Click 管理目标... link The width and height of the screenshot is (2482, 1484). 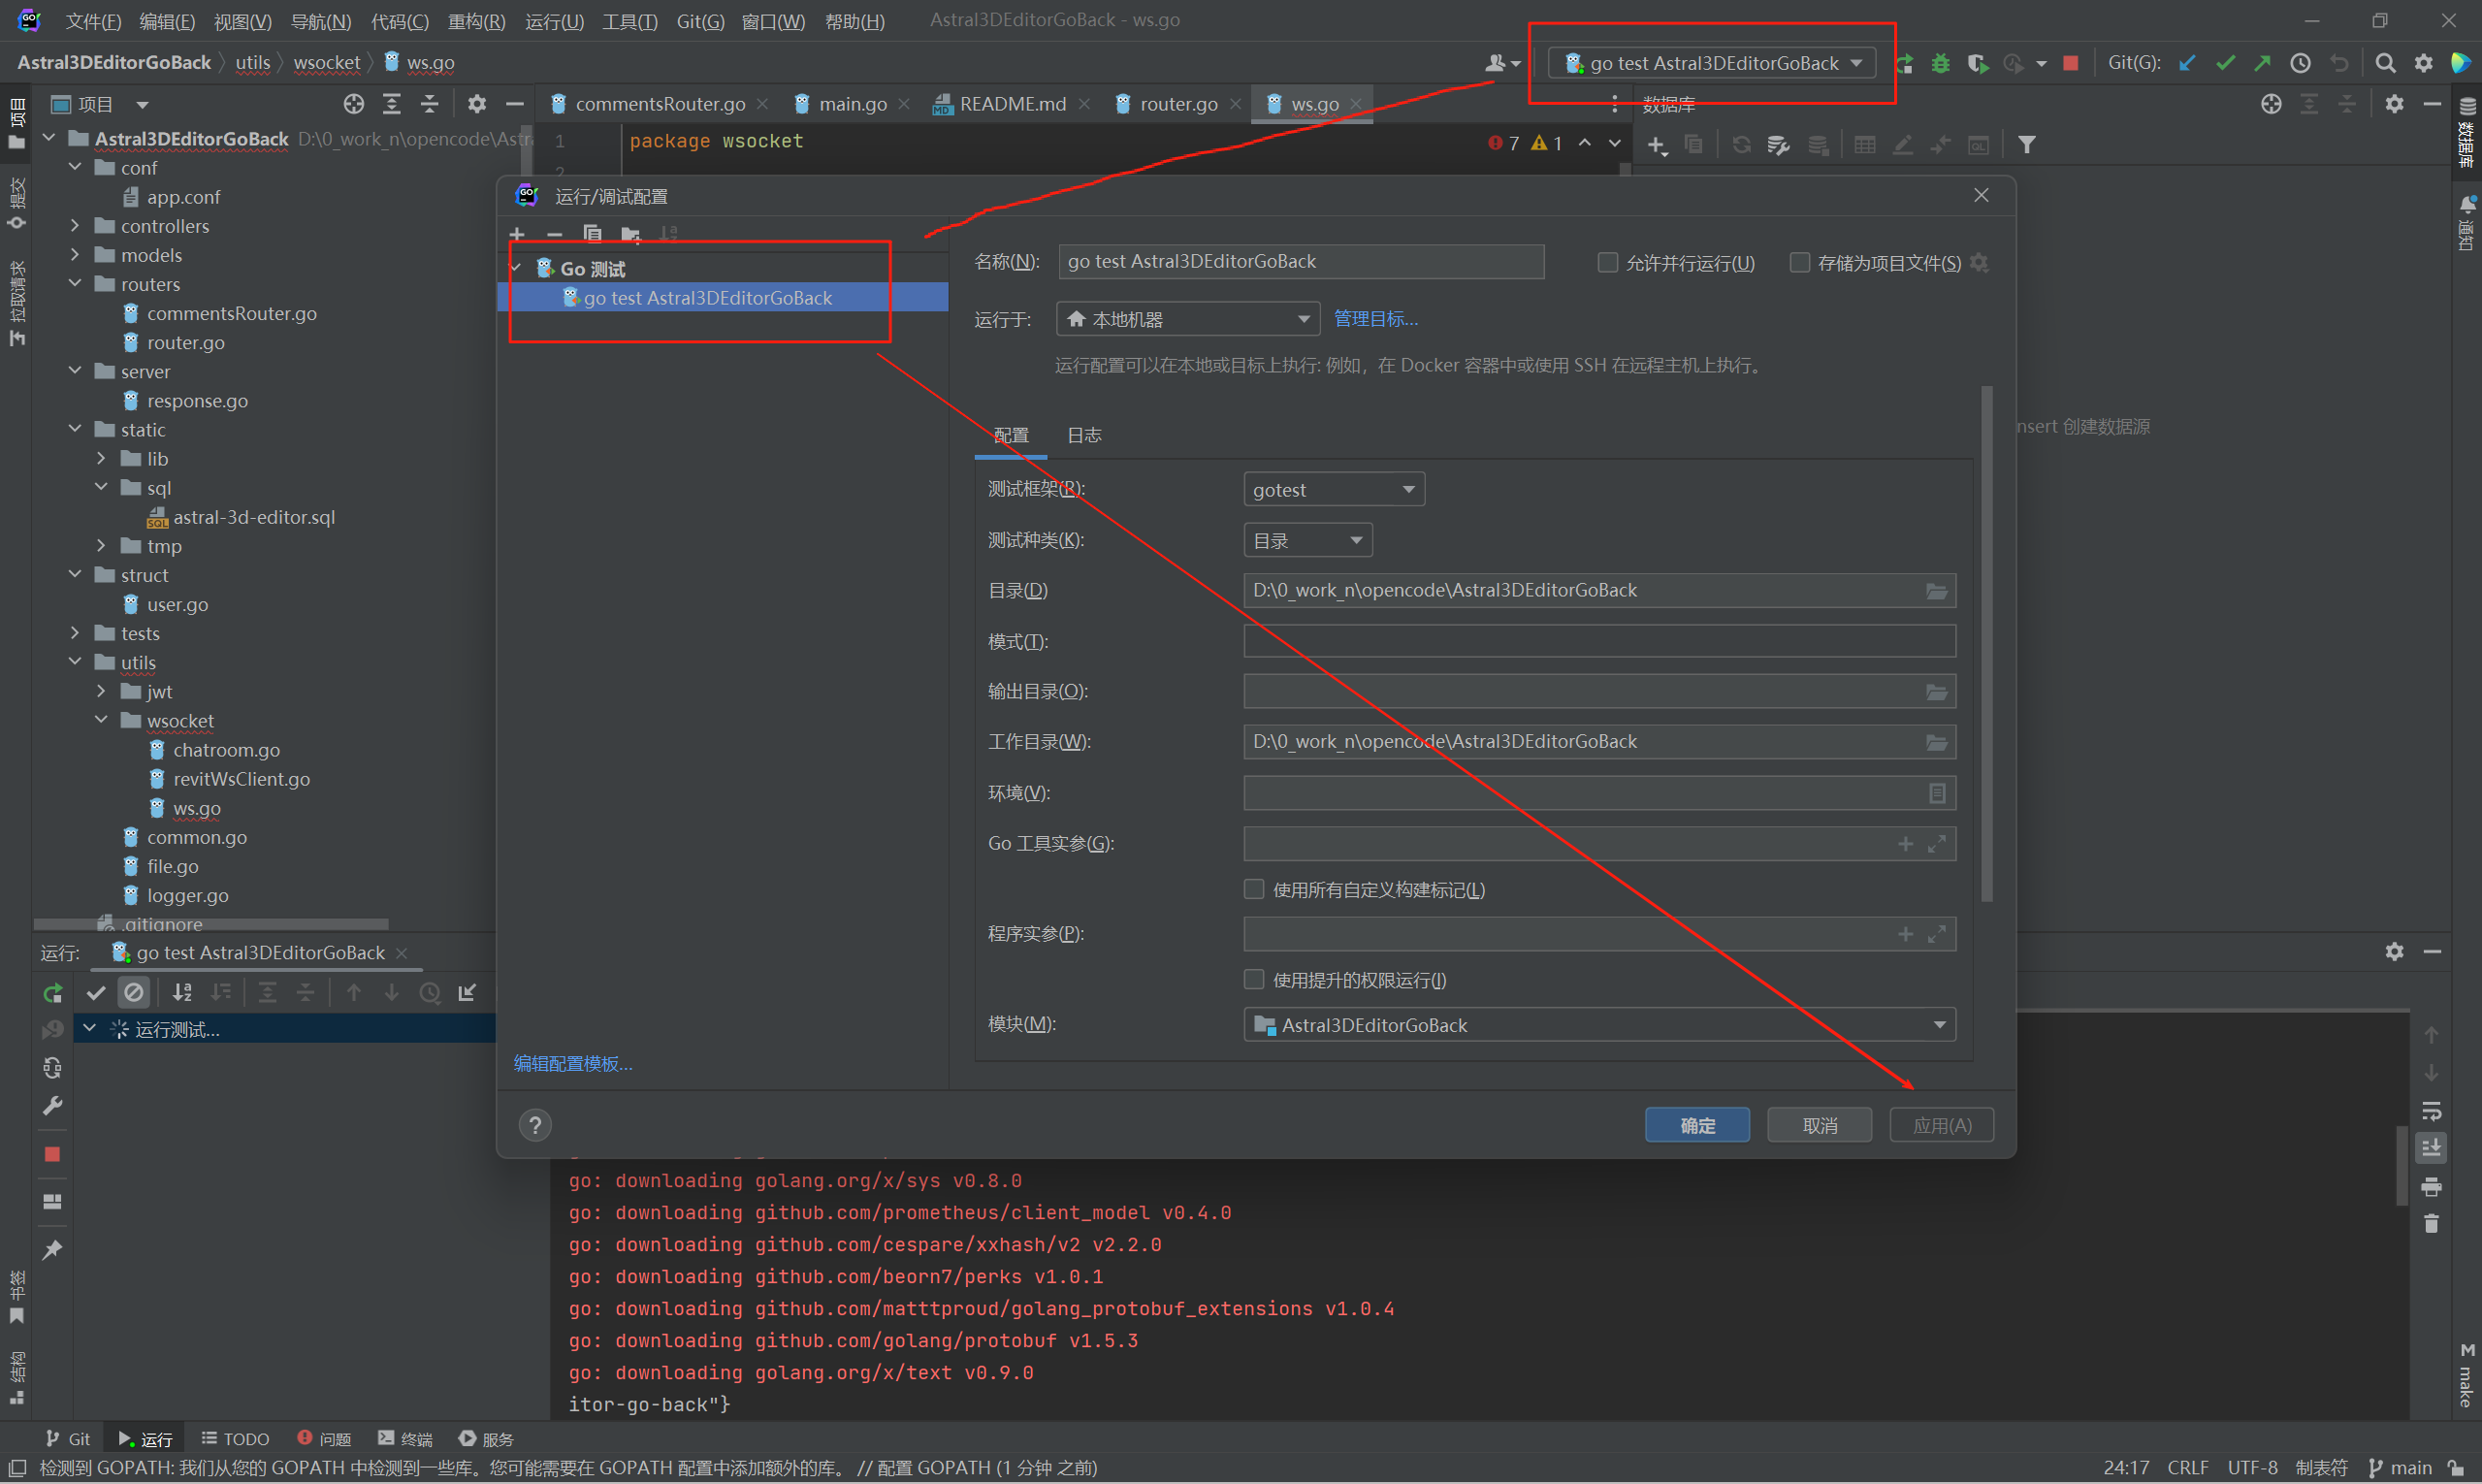[1376, 319]
